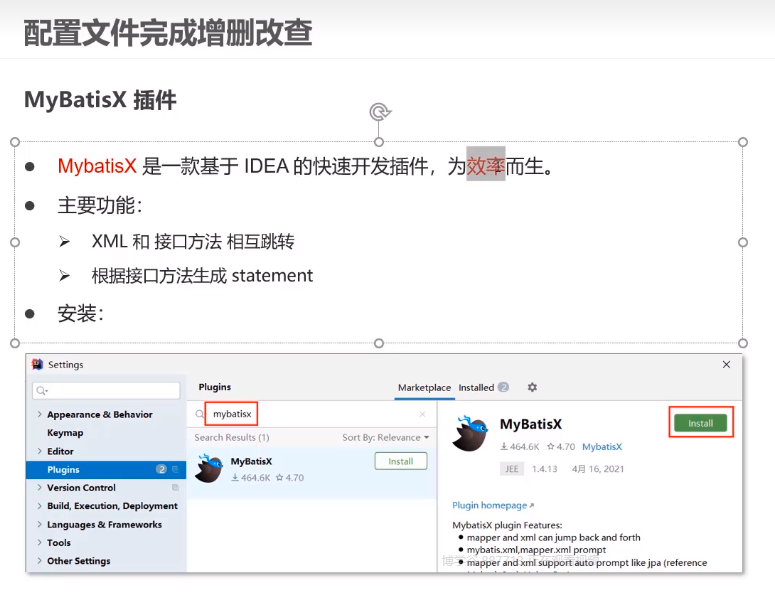Click Install button in MyBatisX search result

click(x=400, y=461)
